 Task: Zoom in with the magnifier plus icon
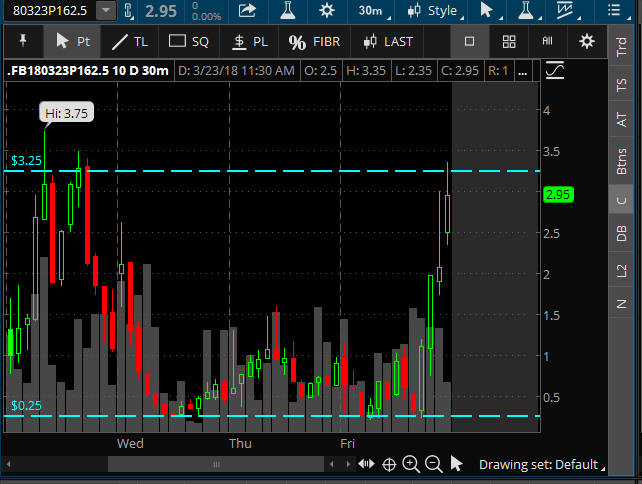(411, 464)
